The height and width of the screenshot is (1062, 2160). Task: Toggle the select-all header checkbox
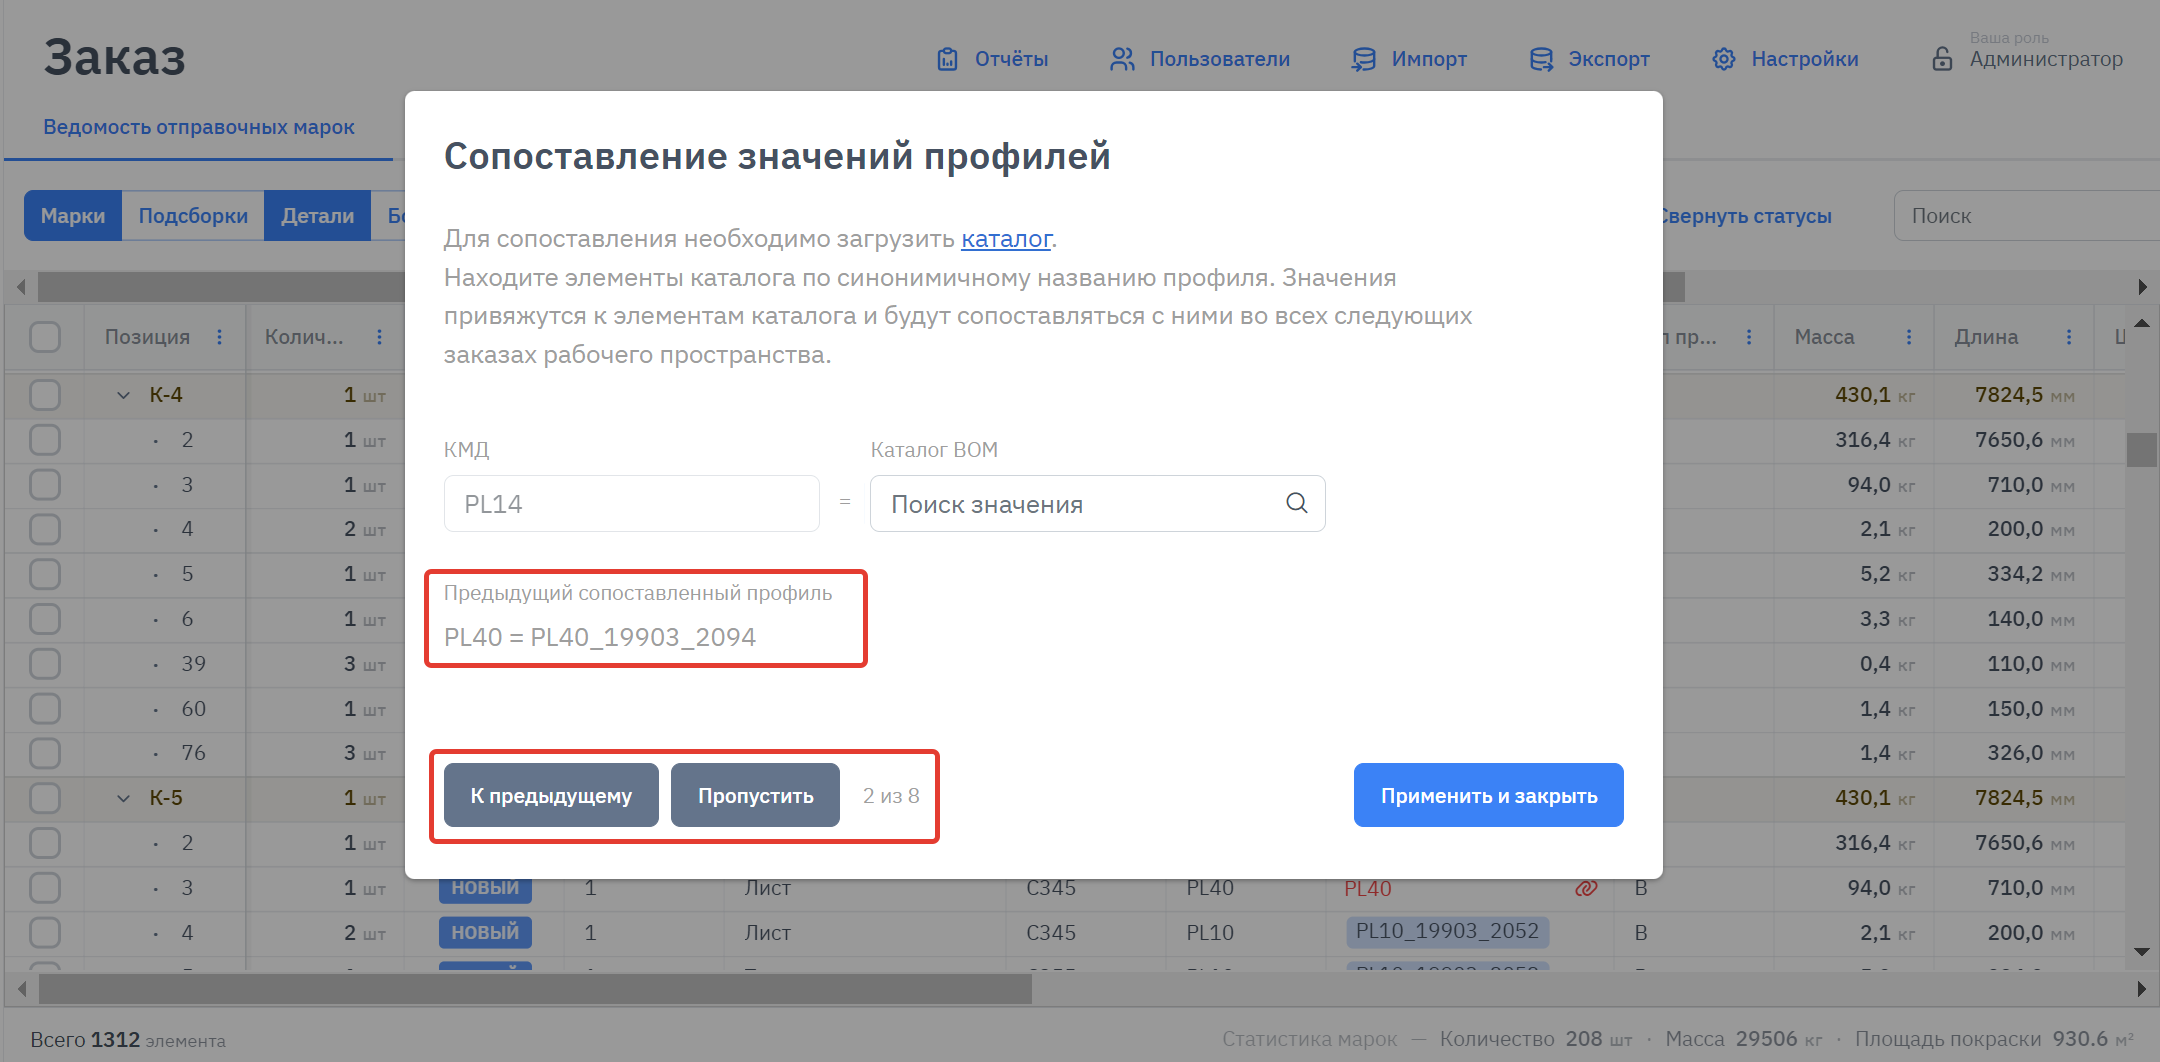[x=45, y=337]
